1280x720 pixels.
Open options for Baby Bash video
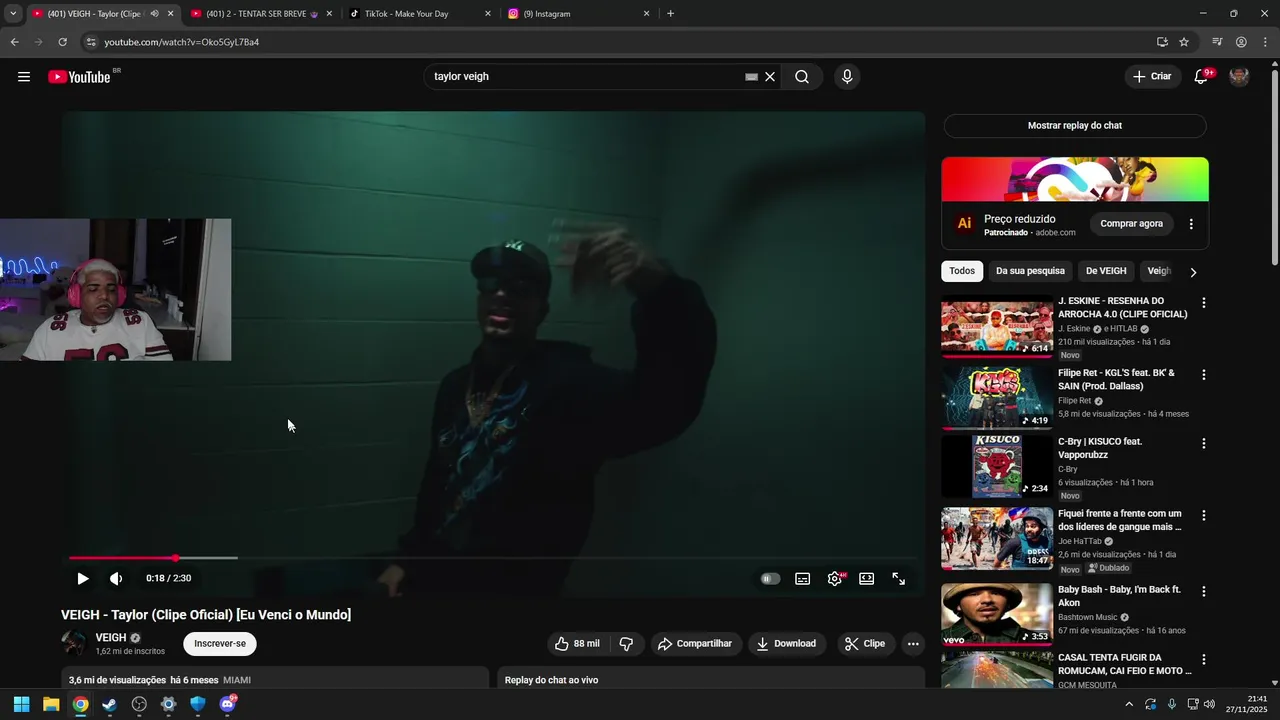point(1204,591)
